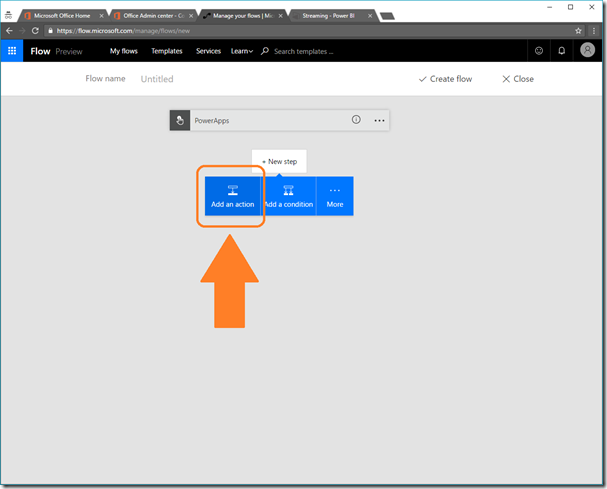Open the Templates menu item
The image size is (607, 489).
167,51
